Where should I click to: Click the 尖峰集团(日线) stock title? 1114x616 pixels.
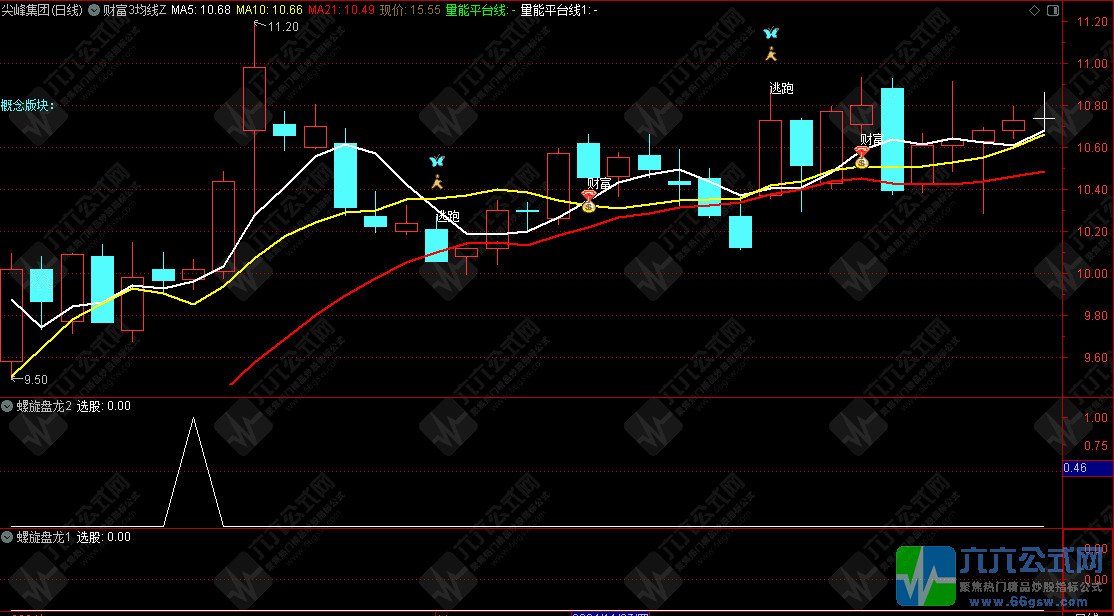[42, 9]
